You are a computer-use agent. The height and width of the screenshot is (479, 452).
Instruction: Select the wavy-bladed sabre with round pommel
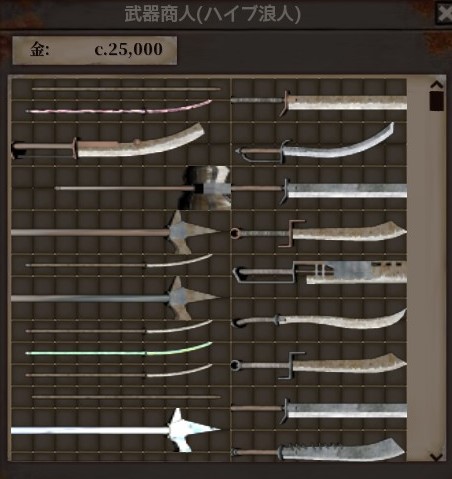tap(319, 319)
